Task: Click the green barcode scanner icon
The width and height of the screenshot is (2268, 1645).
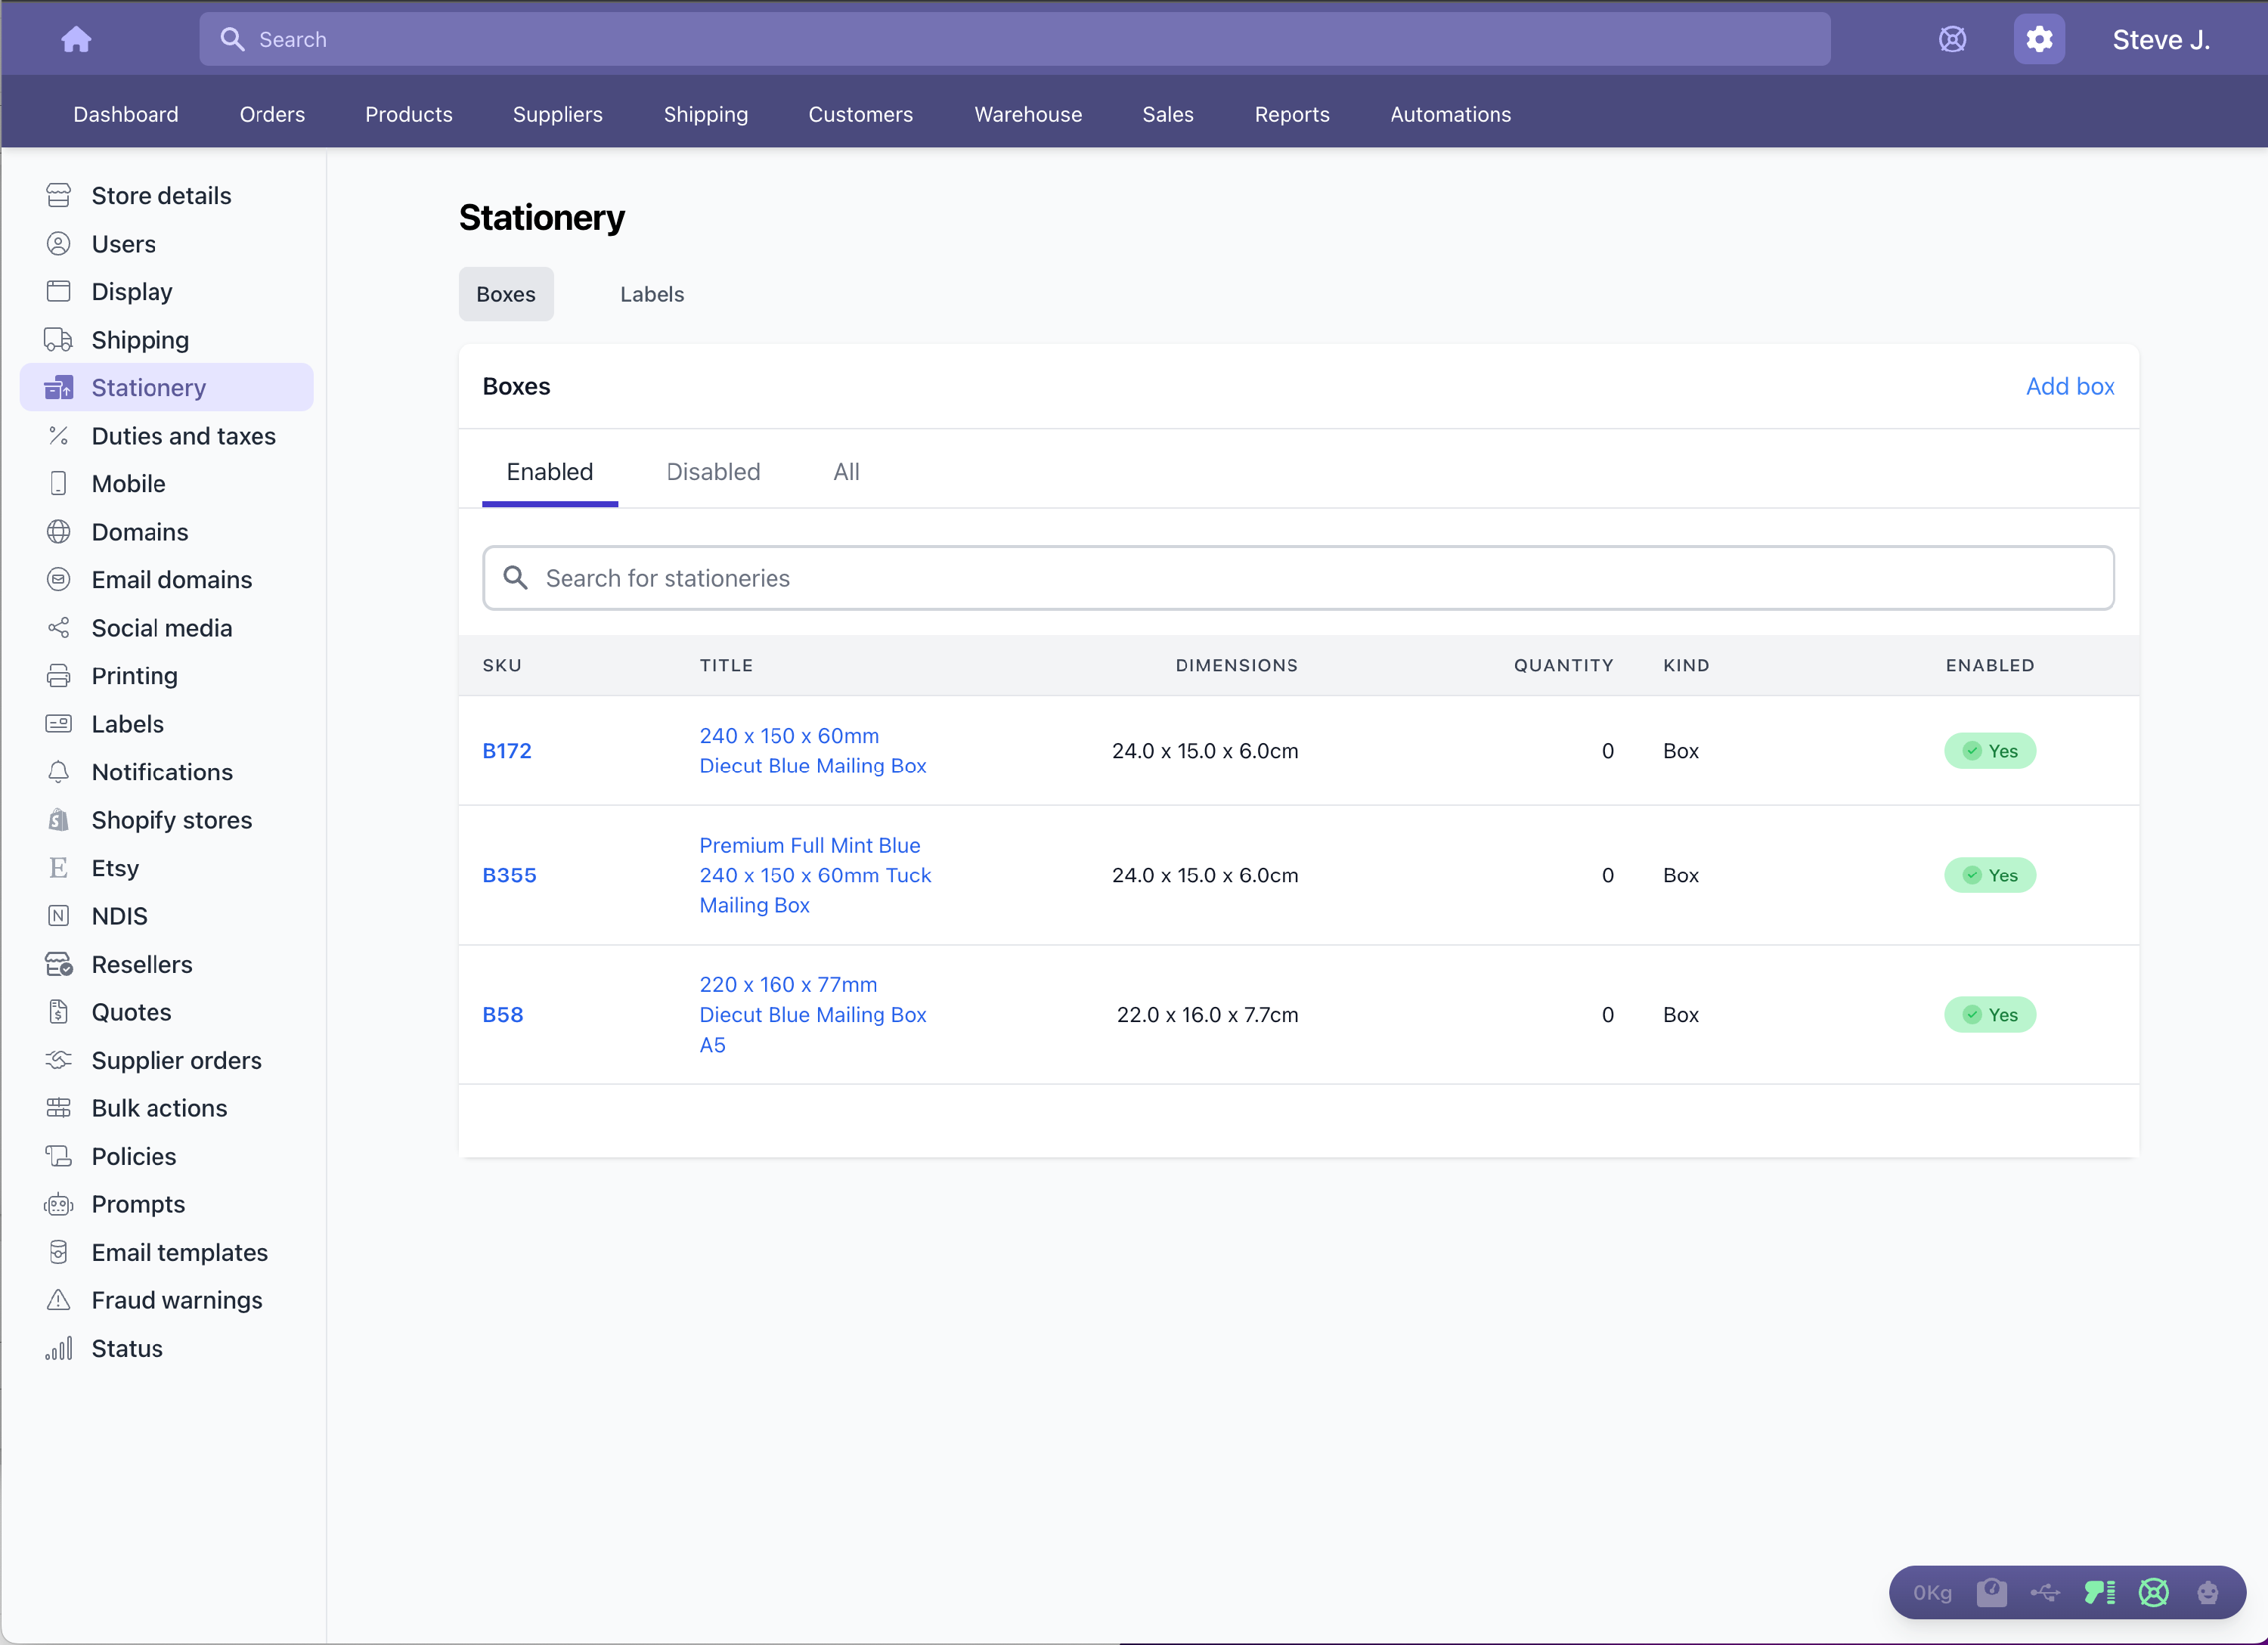Action: pos(2099,1592)
